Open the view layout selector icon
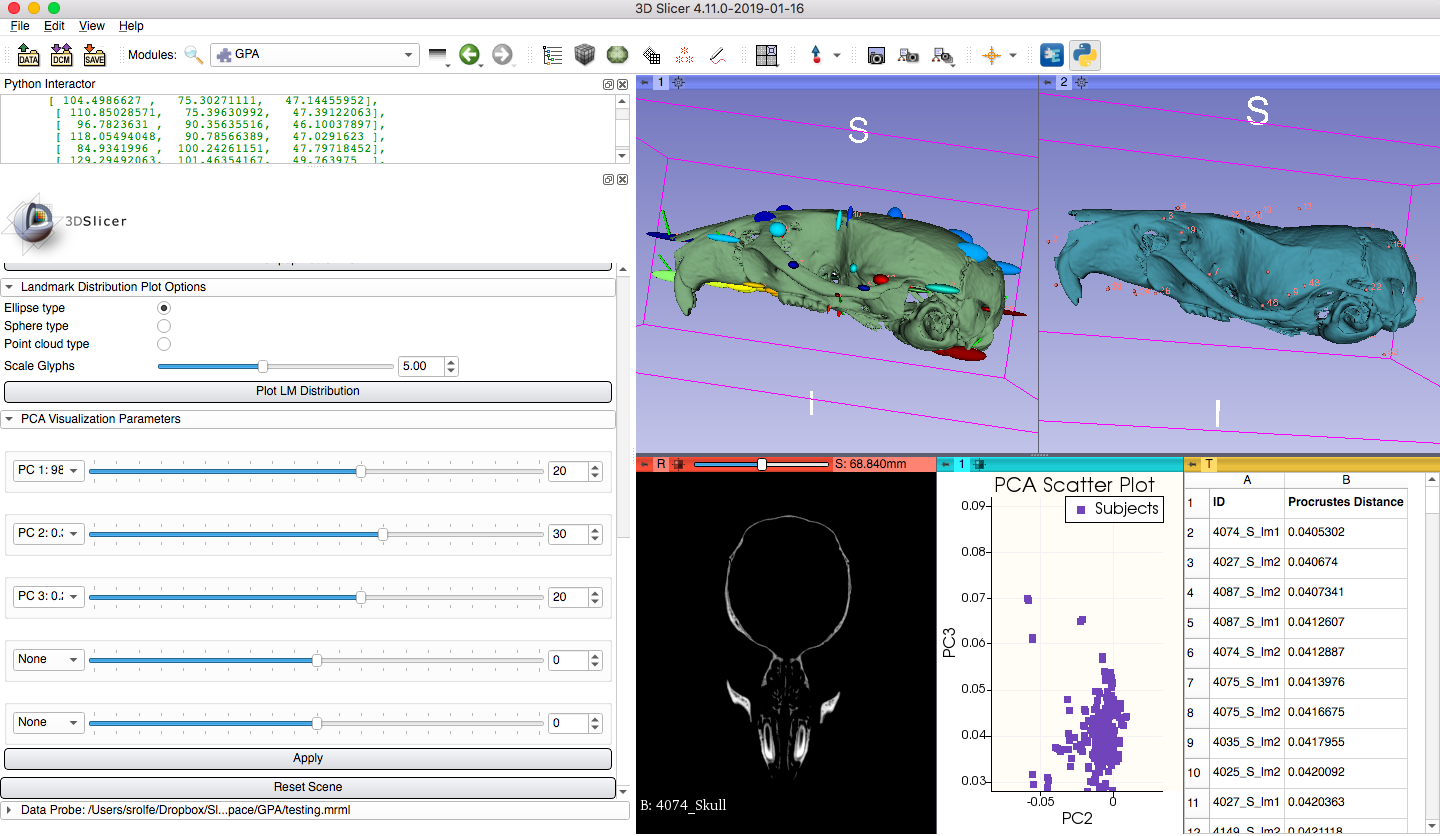 pos(767,55)
